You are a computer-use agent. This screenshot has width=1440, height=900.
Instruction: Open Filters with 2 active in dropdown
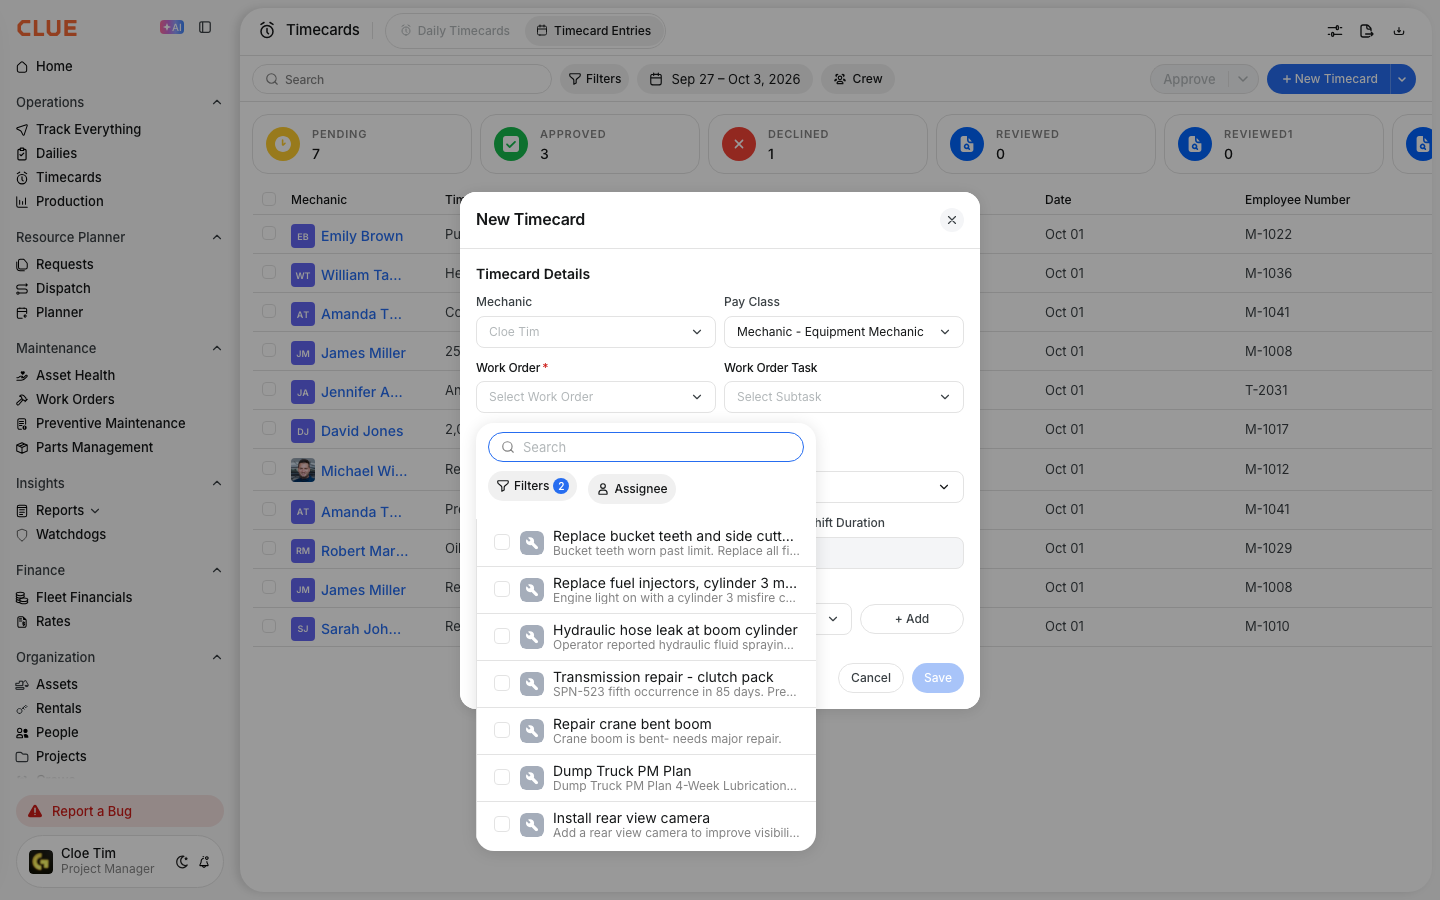coord(533,486)
